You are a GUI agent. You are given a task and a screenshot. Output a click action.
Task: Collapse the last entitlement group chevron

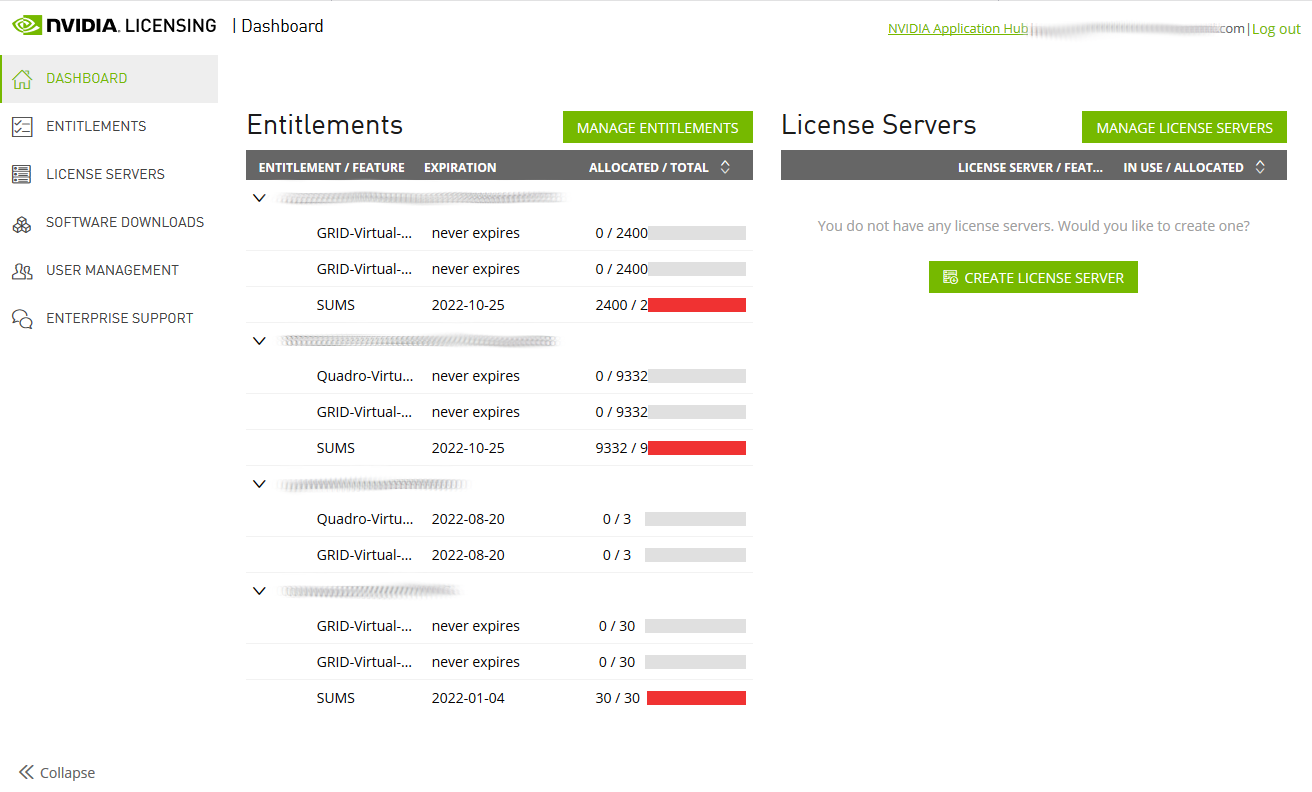pyautogui.click(x=259, y=591)
